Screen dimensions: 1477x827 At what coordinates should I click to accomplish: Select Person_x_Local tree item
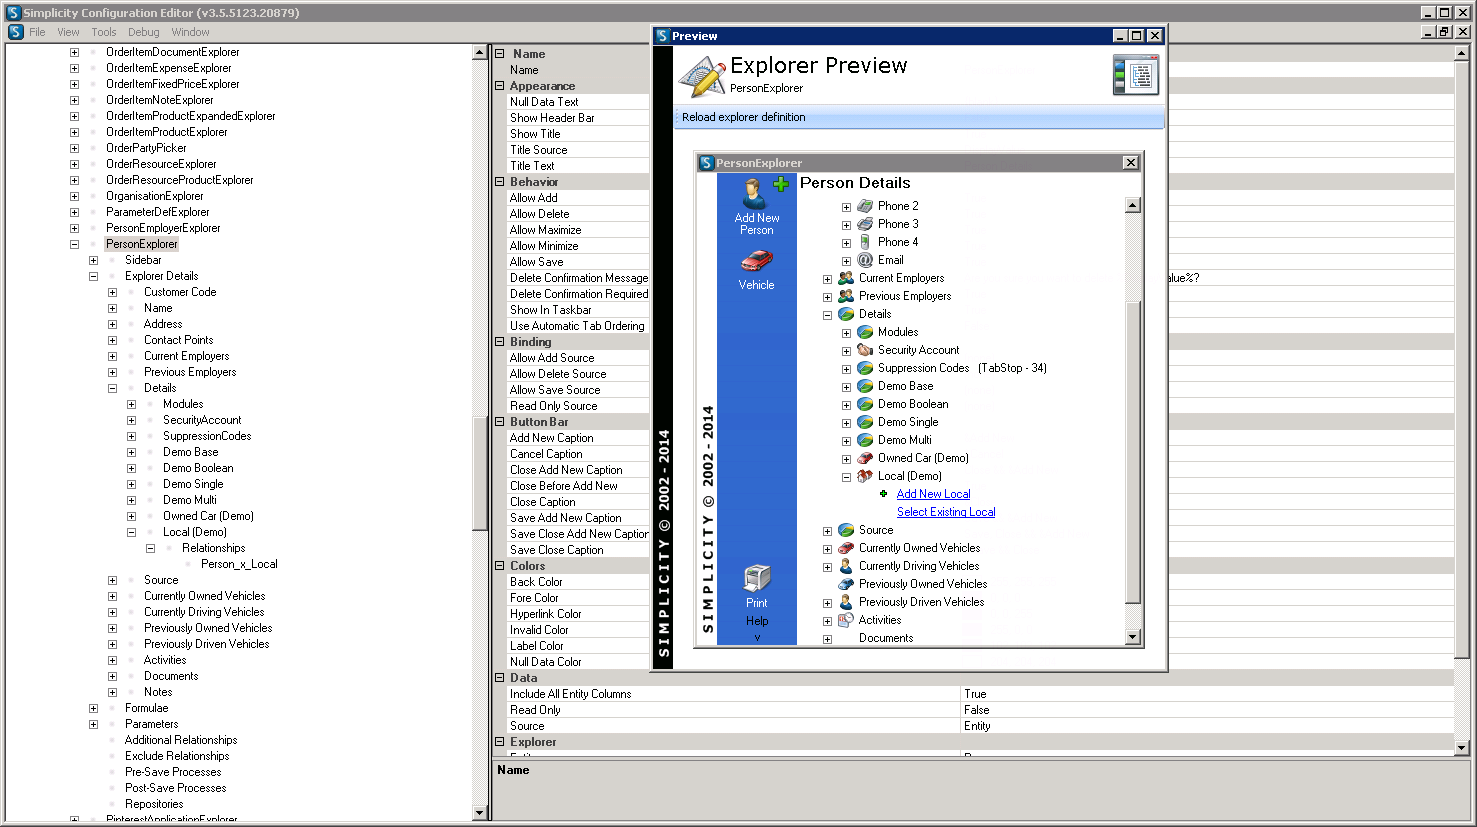pos(239,564)
